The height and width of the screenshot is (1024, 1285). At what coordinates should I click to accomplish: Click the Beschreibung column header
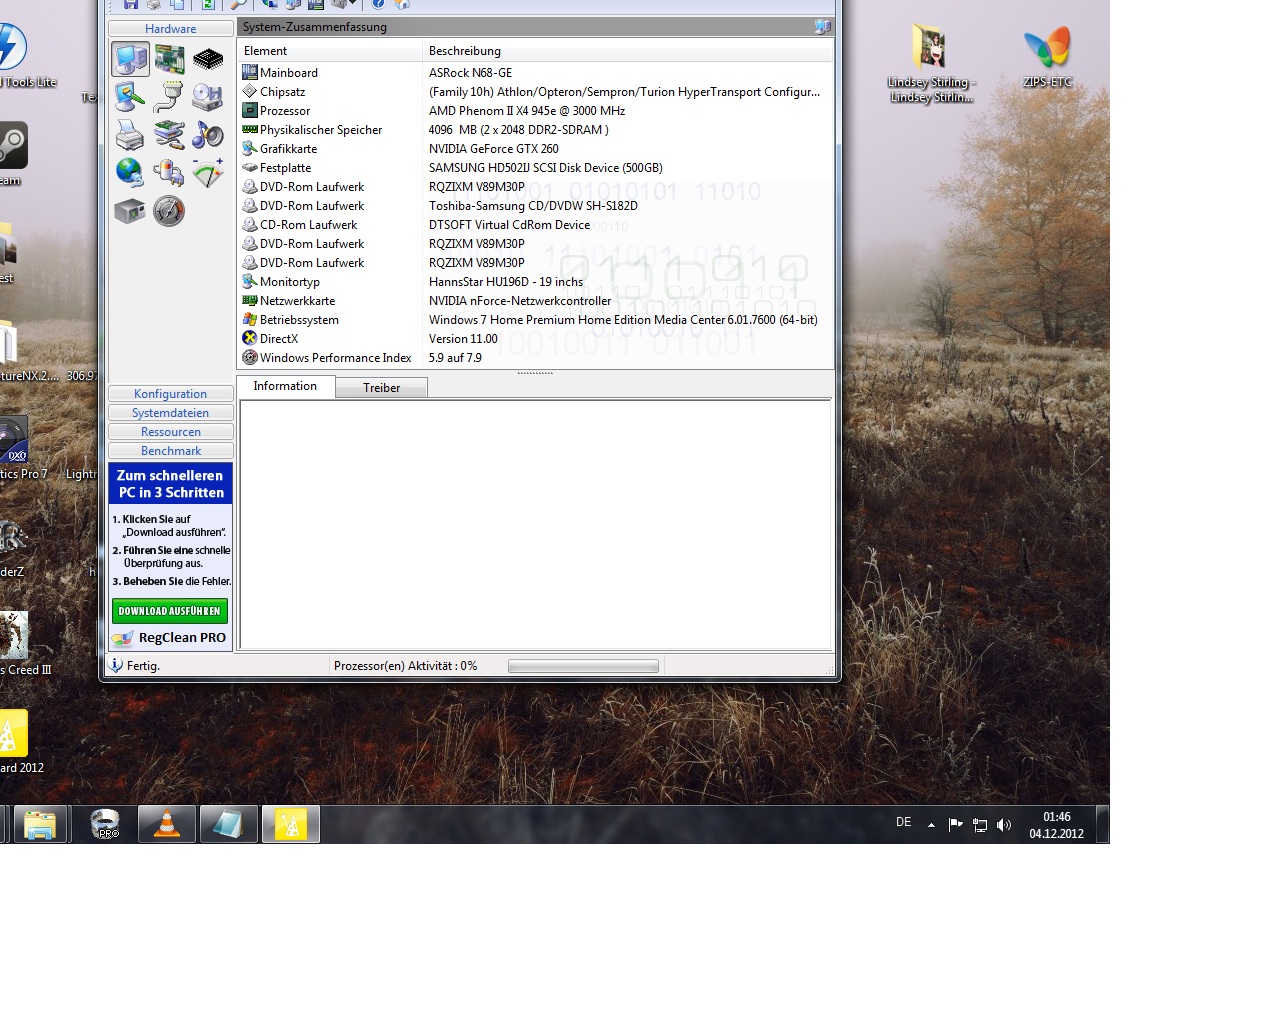(x=628, y=51)
